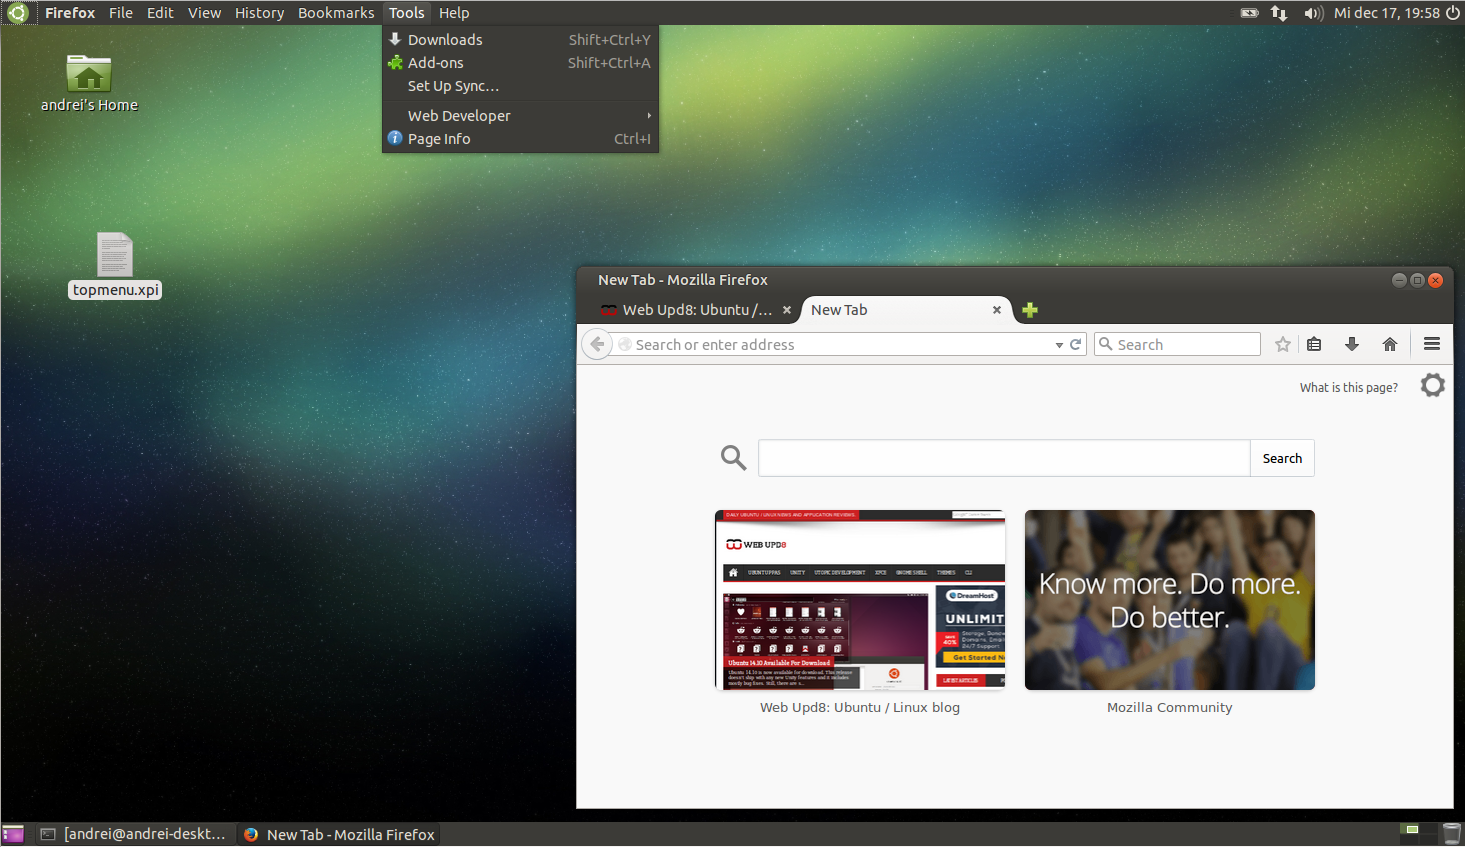Open the History menu
Screen dimensions: 1465x847
[x=259, y=13]
